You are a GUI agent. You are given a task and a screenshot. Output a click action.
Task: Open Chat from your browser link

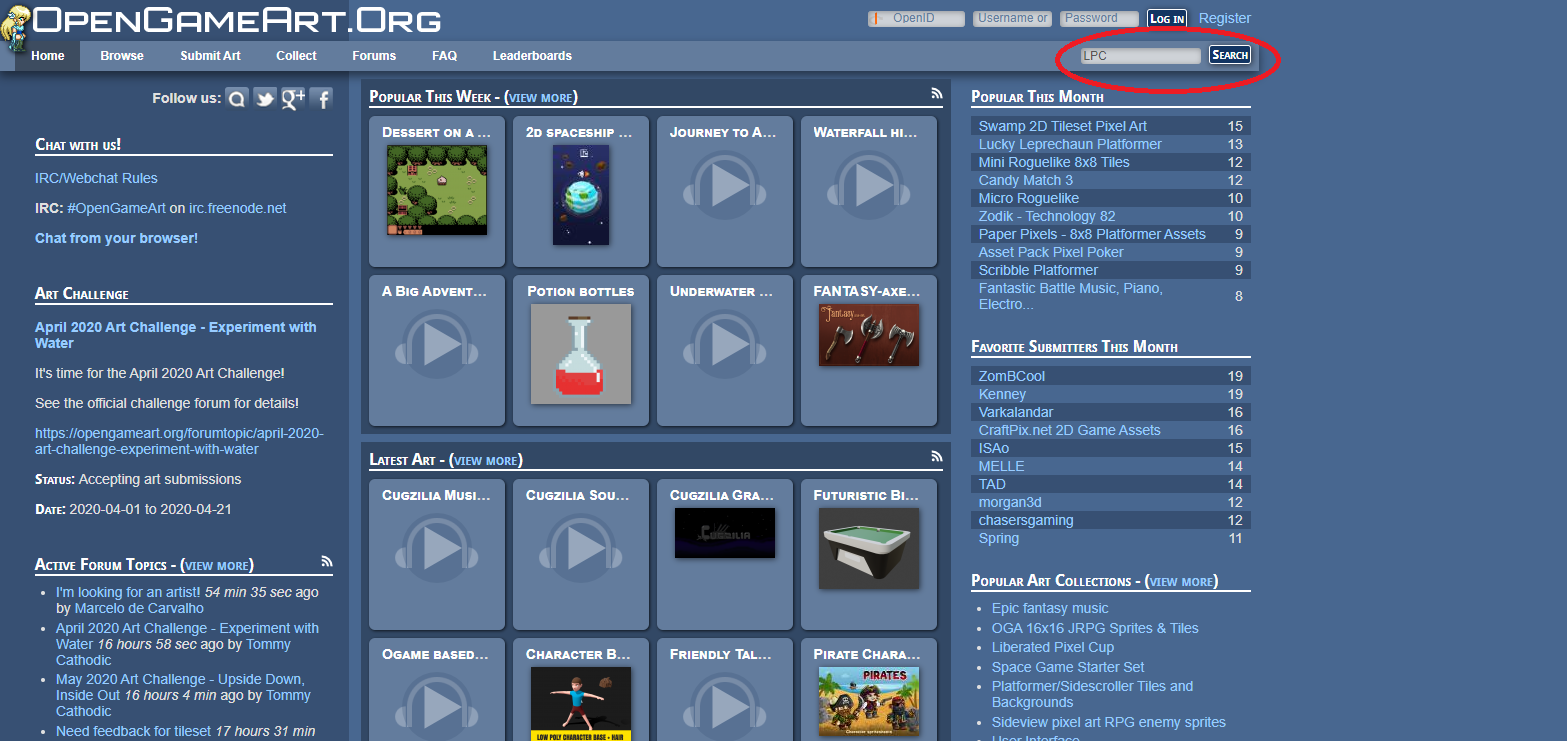116,238
